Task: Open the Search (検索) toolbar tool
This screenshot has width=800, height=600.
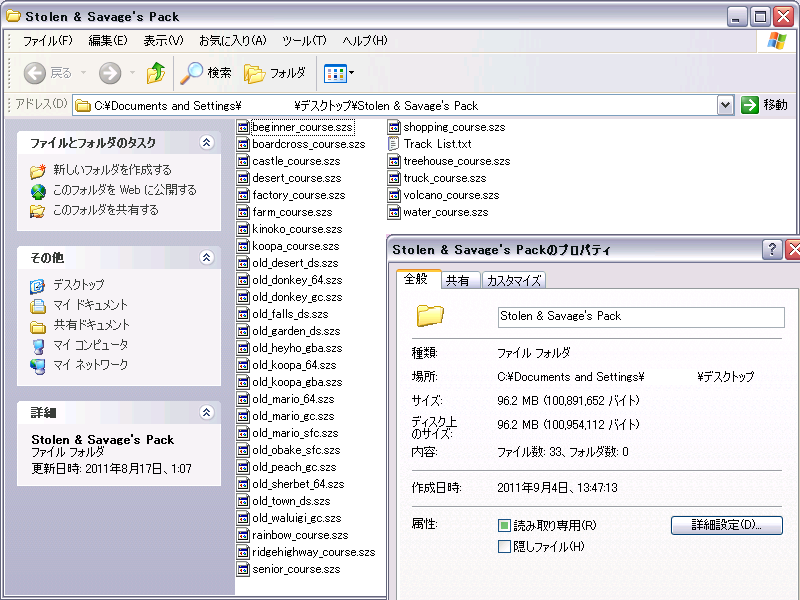Action: (206, 73)
